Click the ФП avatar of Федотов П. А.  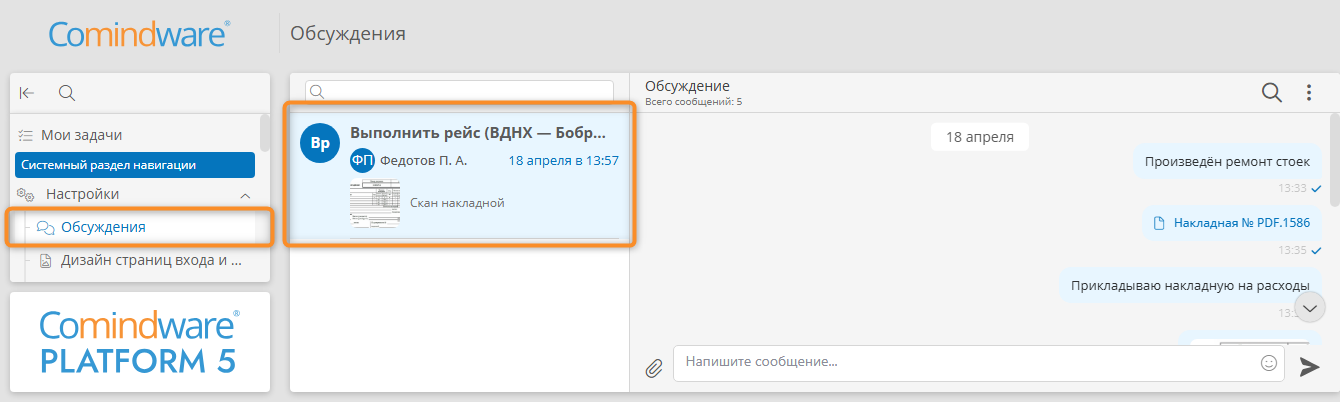(x=362, y=160)
